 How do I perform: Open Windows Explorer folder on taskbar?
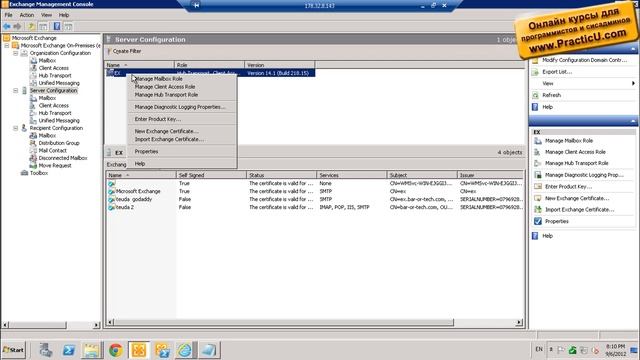91,350
